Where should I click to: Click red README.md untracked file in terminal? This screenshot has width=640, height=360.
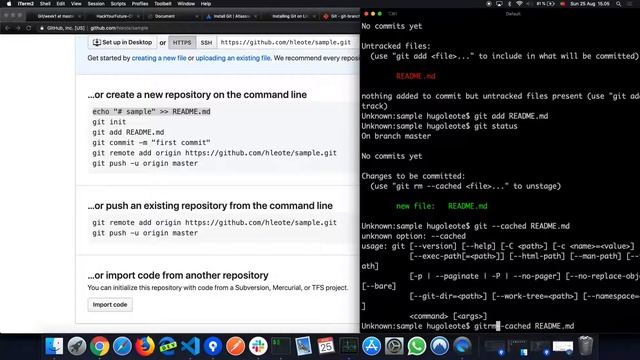(x=416, y=76)
